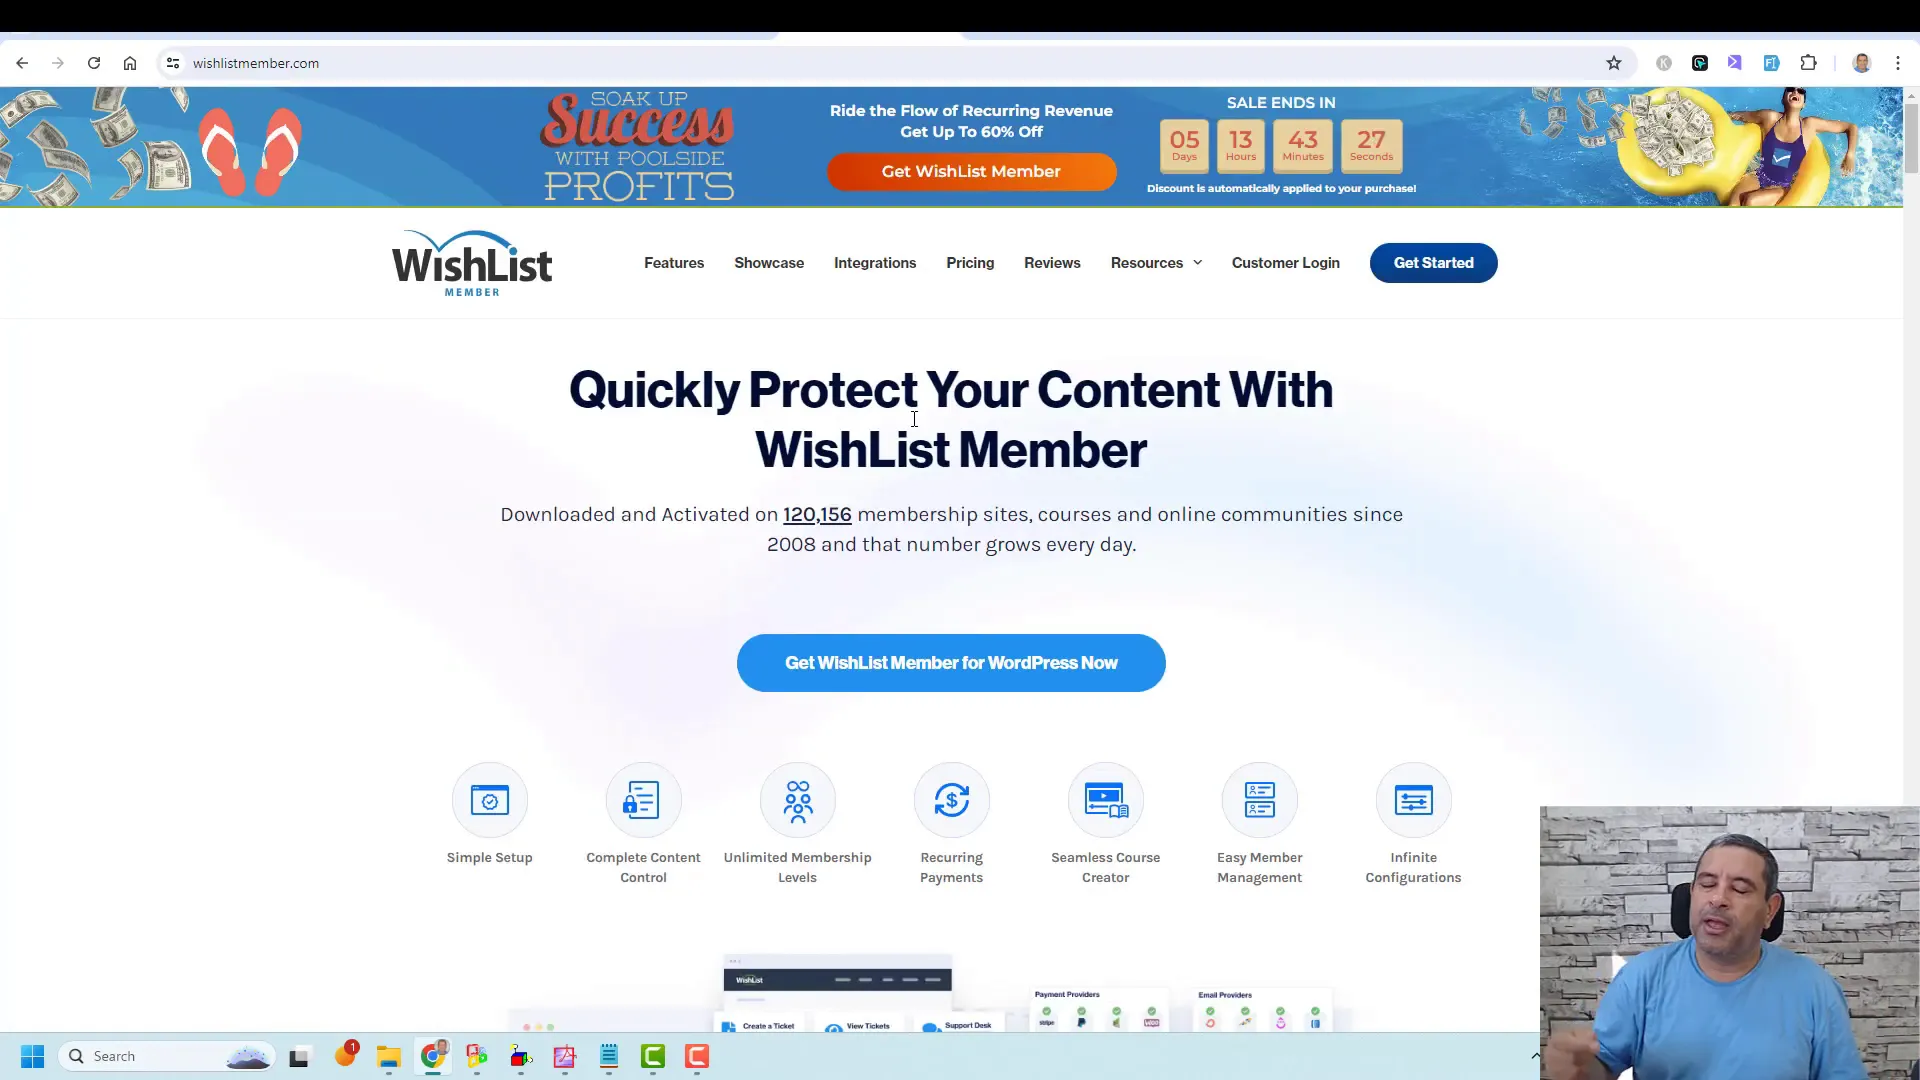Click the Complete Content Control icon
Viewport: 1920px width, 1080px height.
[644, 800]
